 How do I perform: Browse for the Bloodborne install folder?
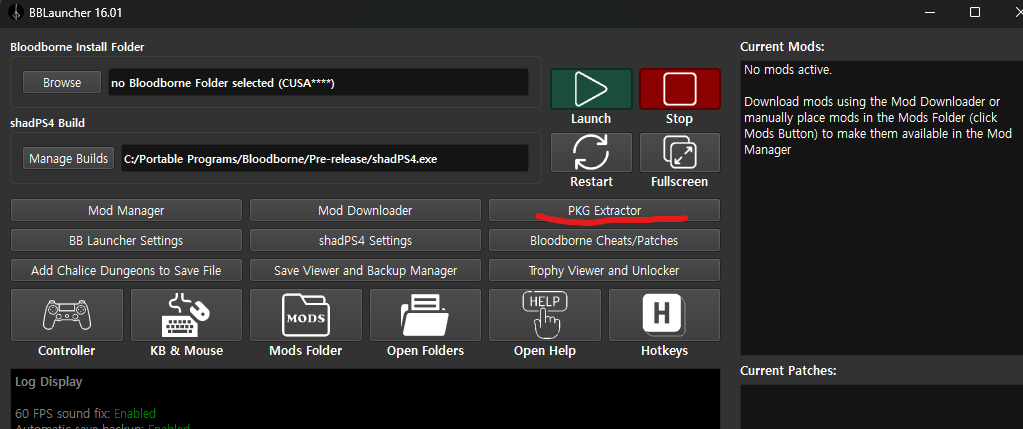[62, 83]
